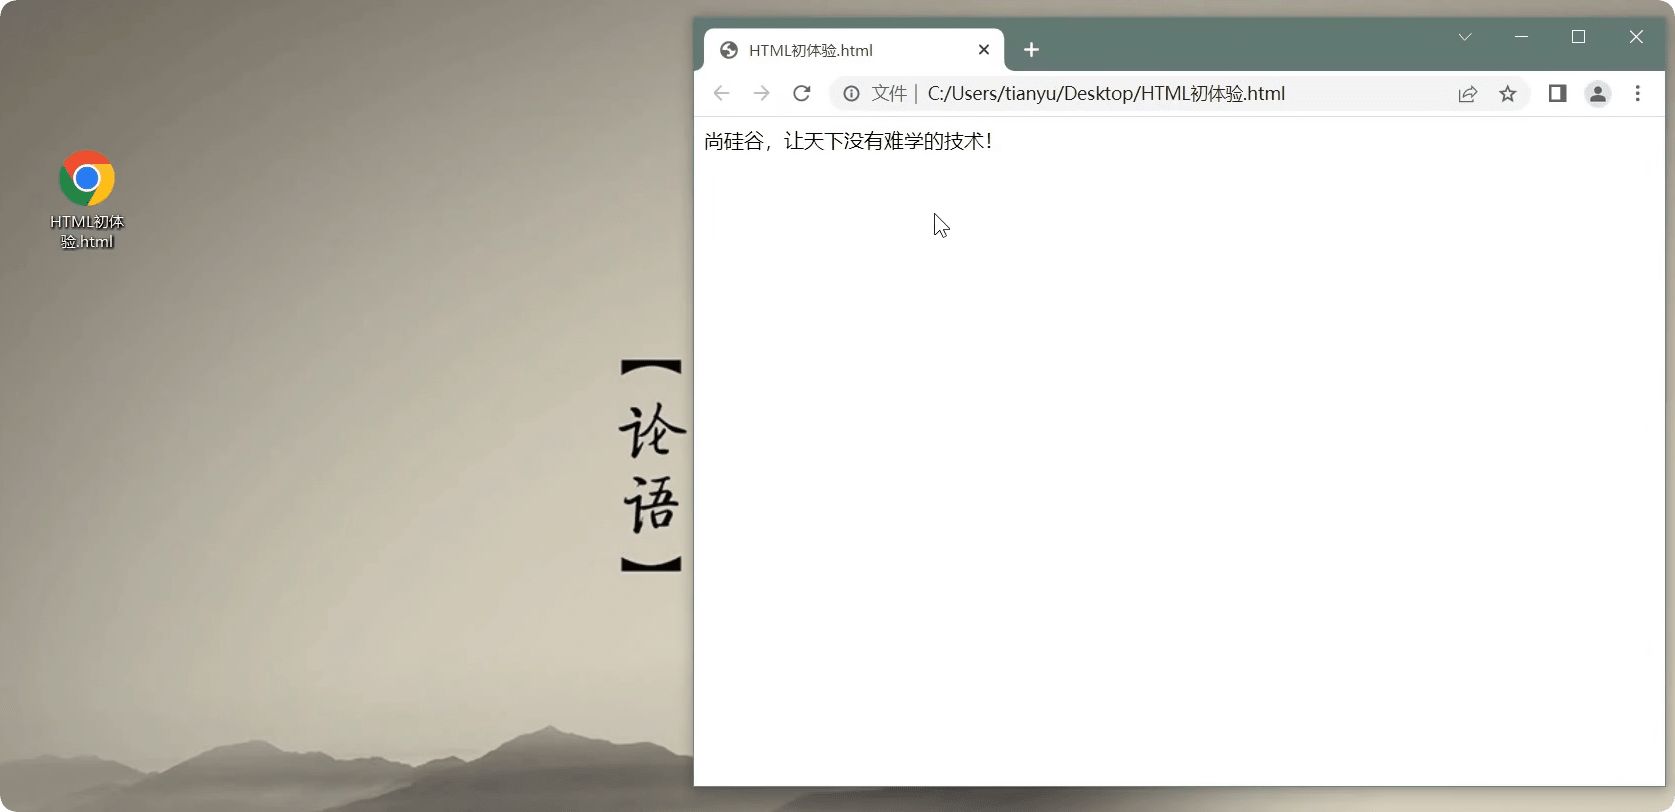The width and height of the screenshot is (1675, 812).
Task: Close the Chrome browser window
Action: tap(1635, 37)
